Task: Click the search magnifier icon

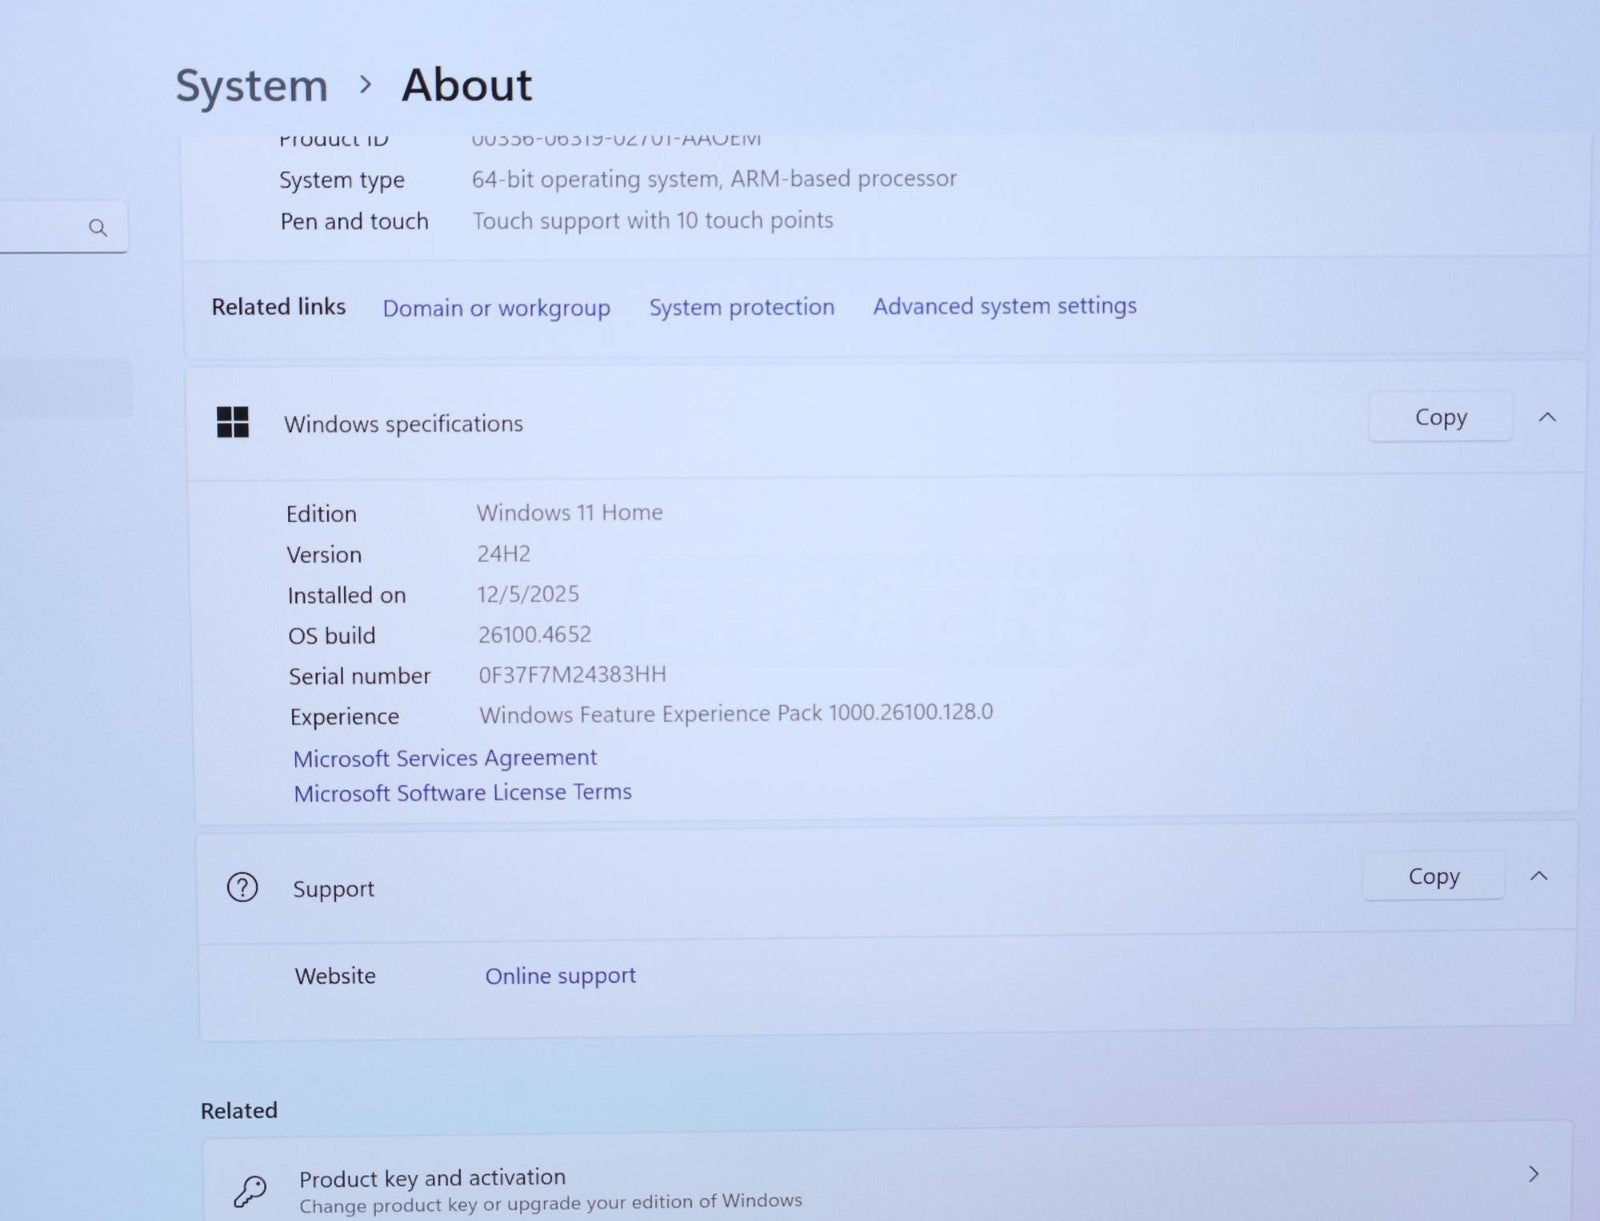Action: (98, 228)
